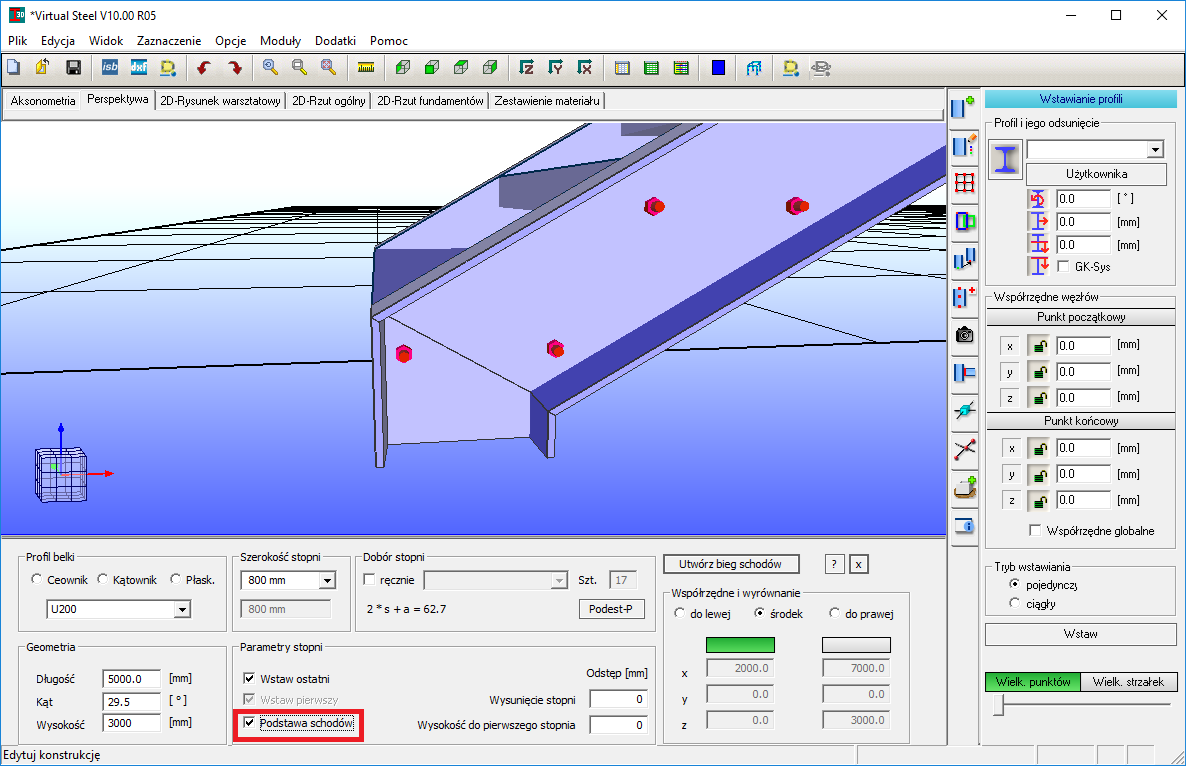Click the undo red arrow icon
Viewport: 1186px width, 766px height.
pyautogui.click(x=204, y=68)
